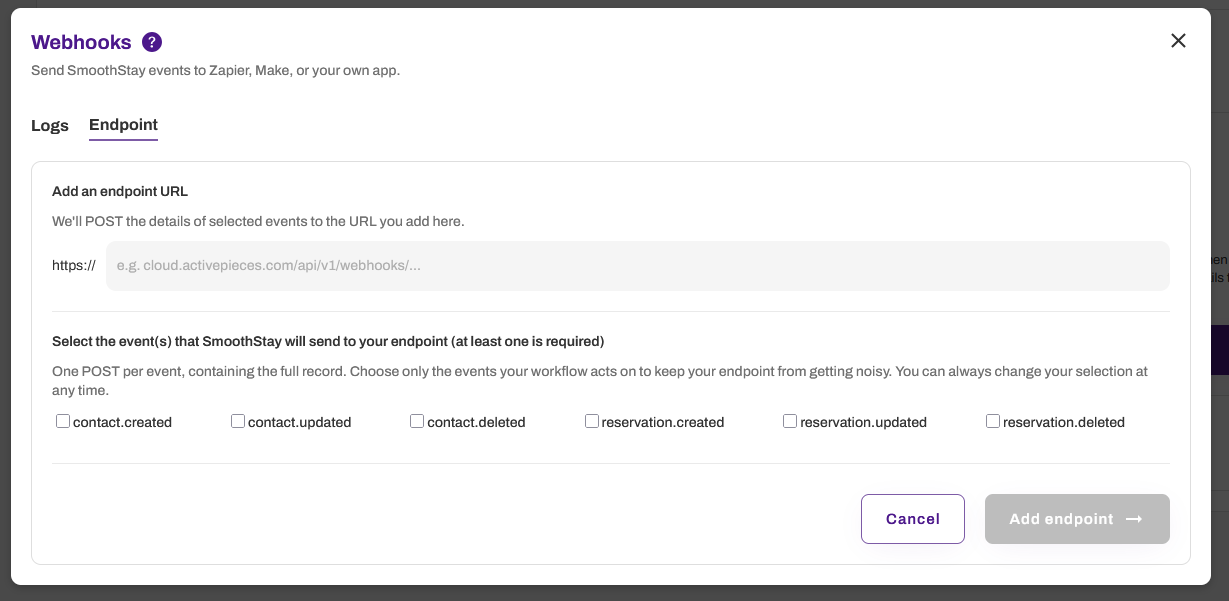Click the Webhooks dialog title
The image size is (1229, 601).
(x=81, y=42)
